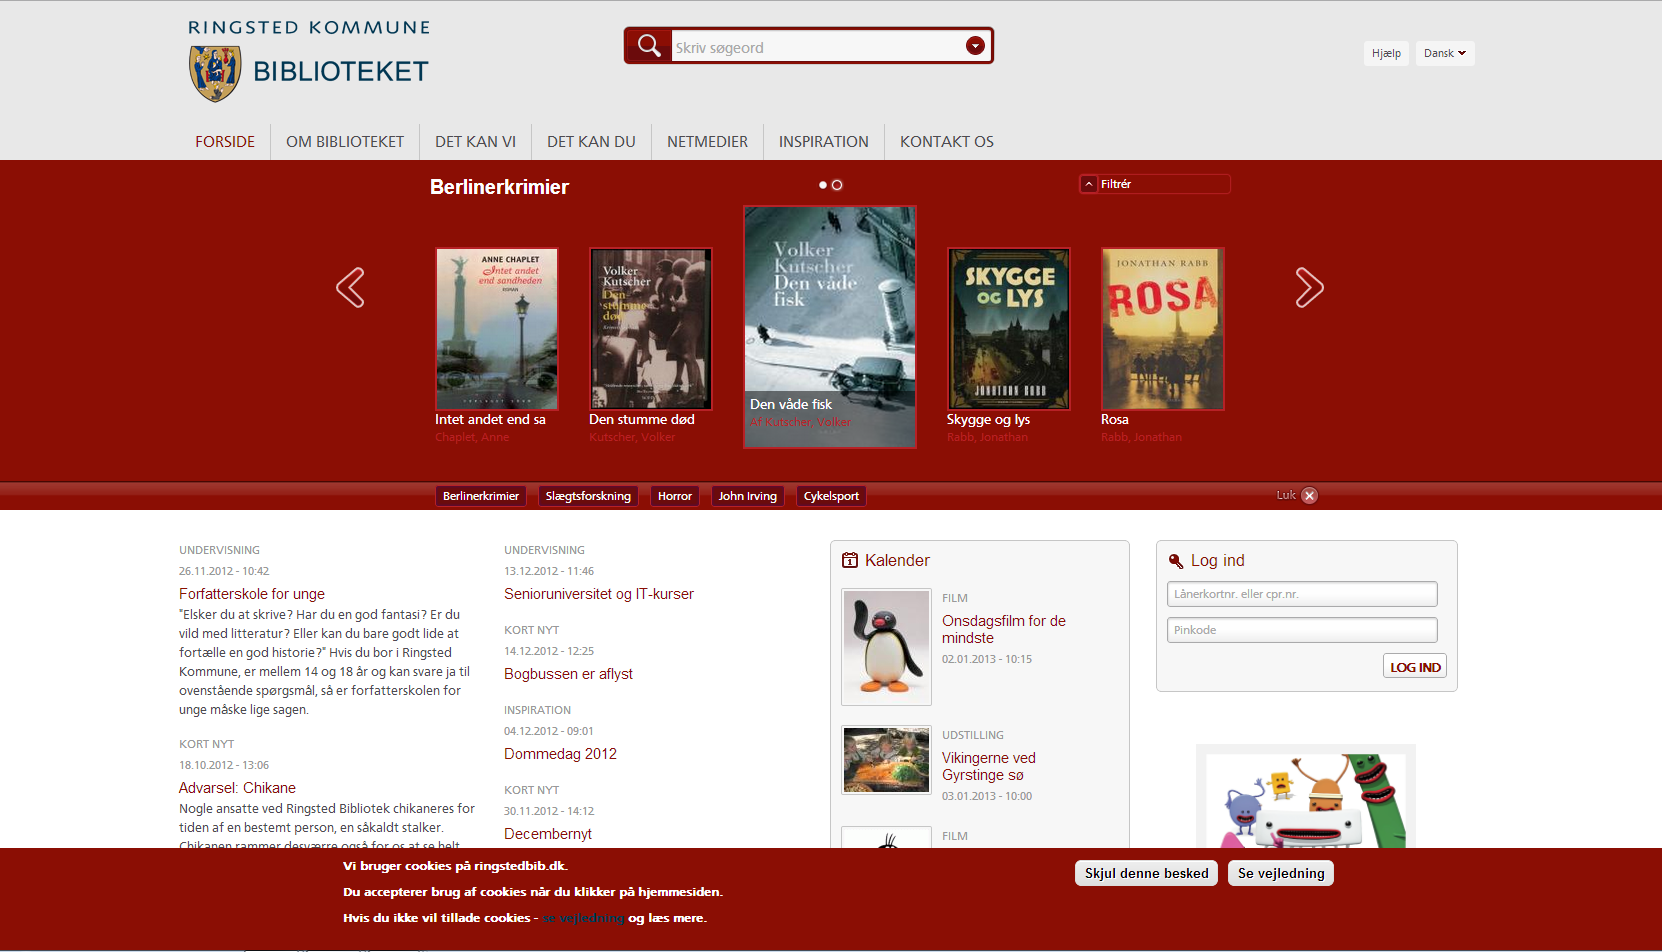Open 'Den stumme død' book cover
The height and width of the screenshot is (952, 1662).
[651, 329]
